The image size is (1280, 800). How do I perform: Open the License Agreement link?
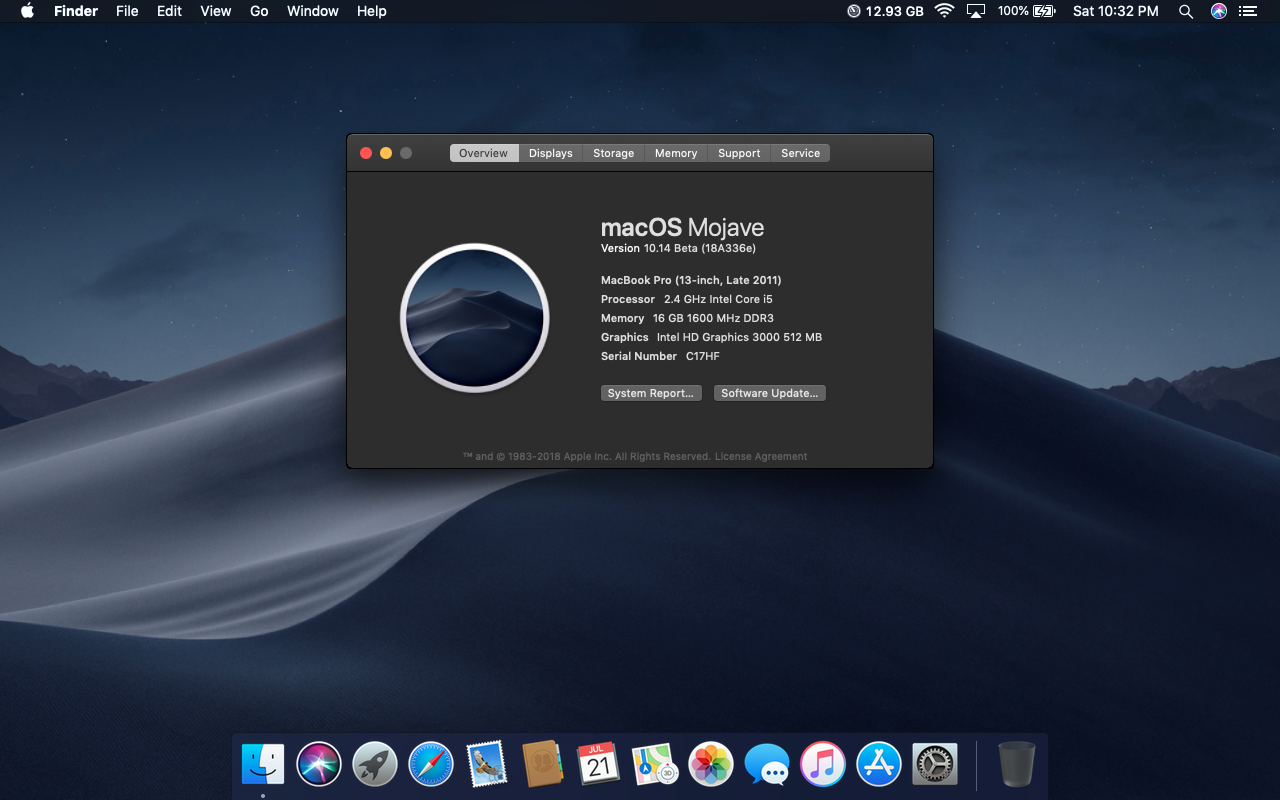761,456
